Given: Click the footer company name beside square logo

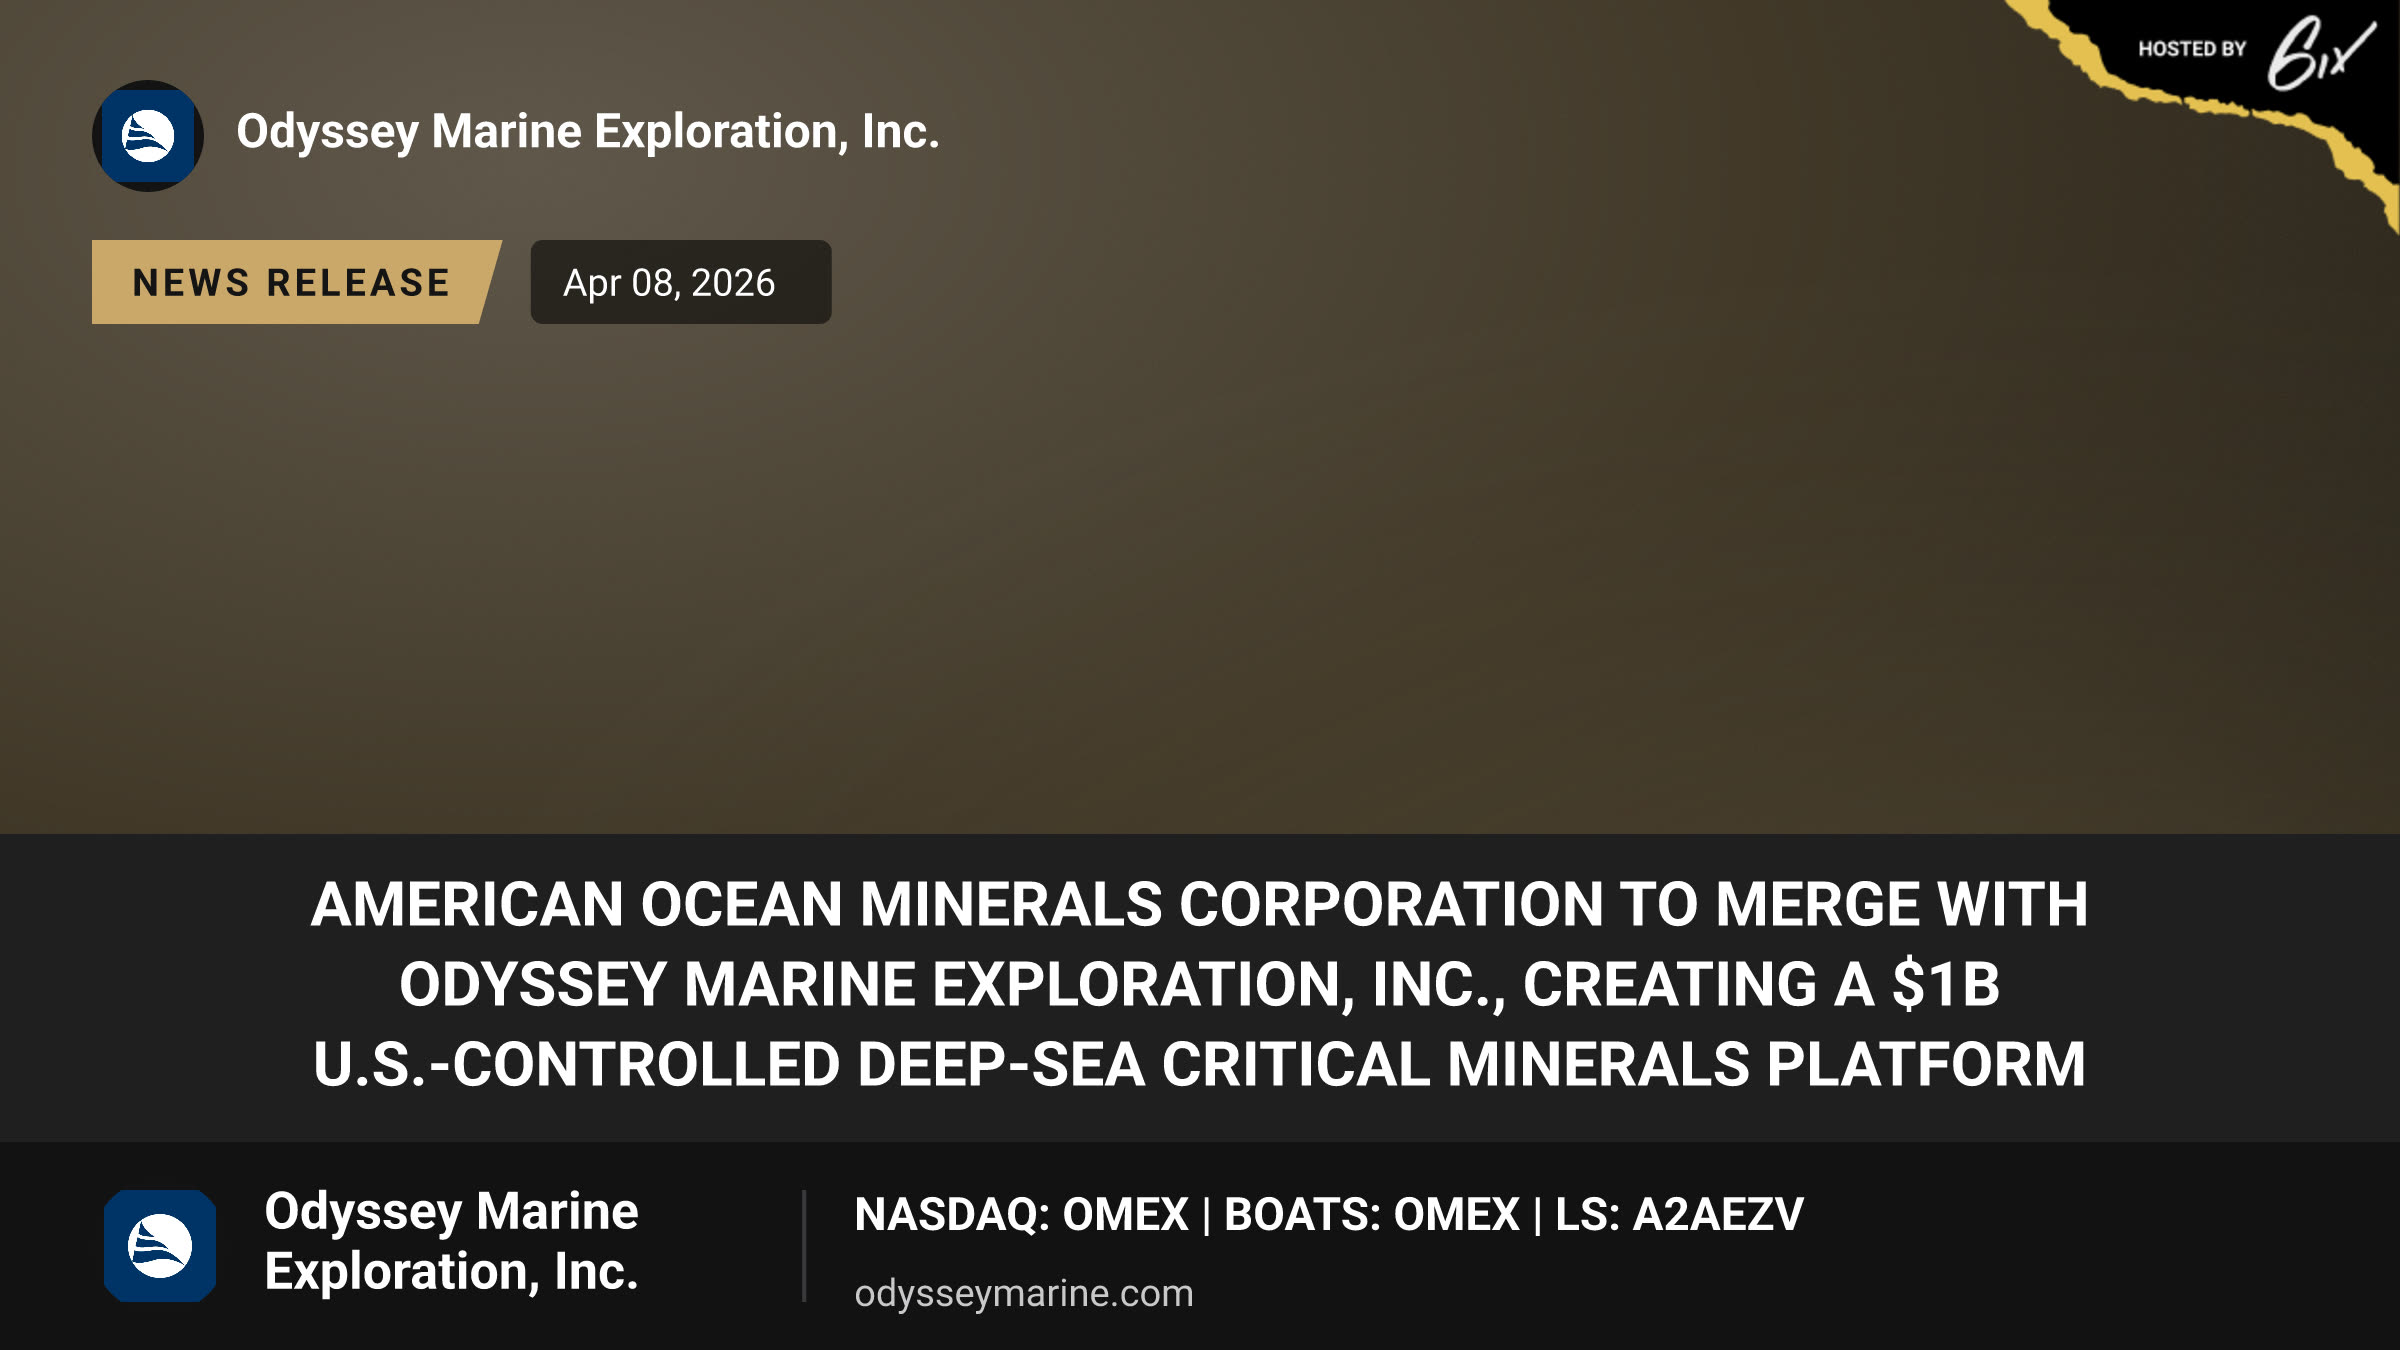Looking at the screenshot, I should [451, 1241].
